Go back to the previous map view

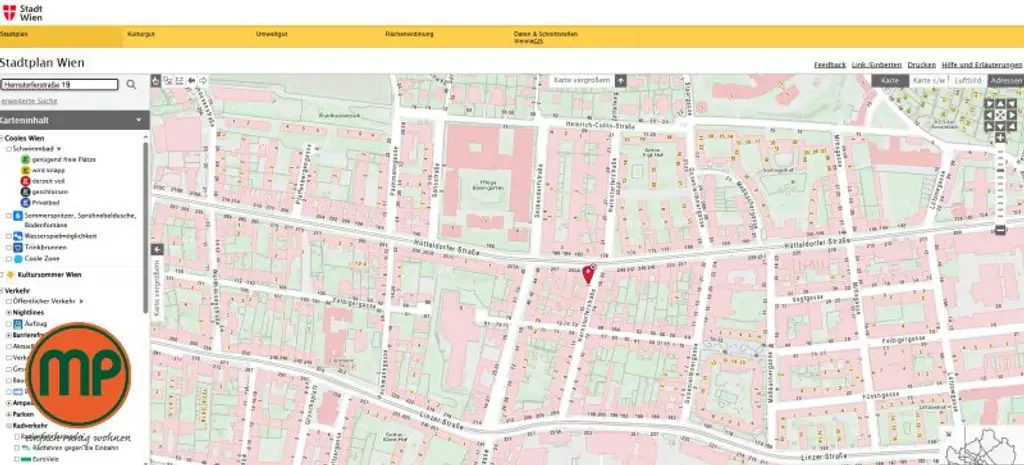coord(191,80)
